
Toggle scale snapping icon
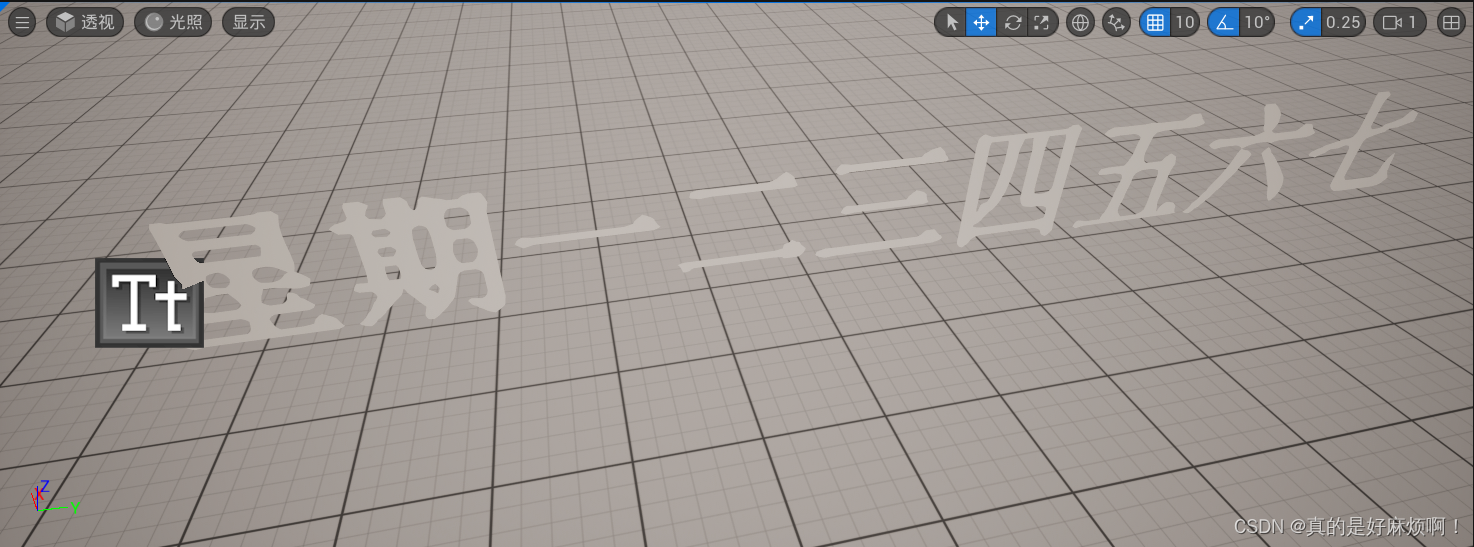click(1306, 22)
